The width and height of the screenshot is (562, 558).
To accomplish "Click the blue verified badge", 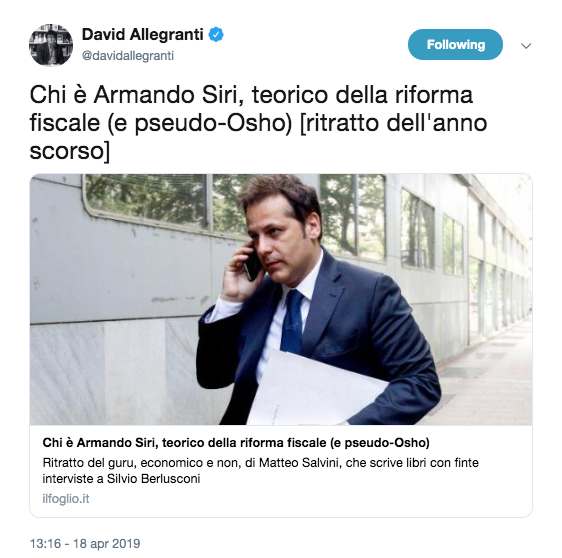I will pos(216,35).
